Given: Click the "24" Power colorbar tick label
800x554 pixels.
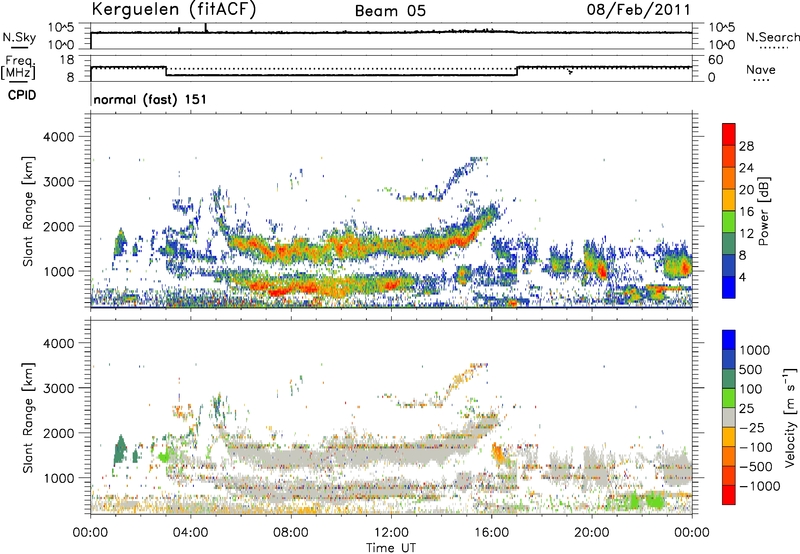Looking at the screenshot, I should [746, 168].
